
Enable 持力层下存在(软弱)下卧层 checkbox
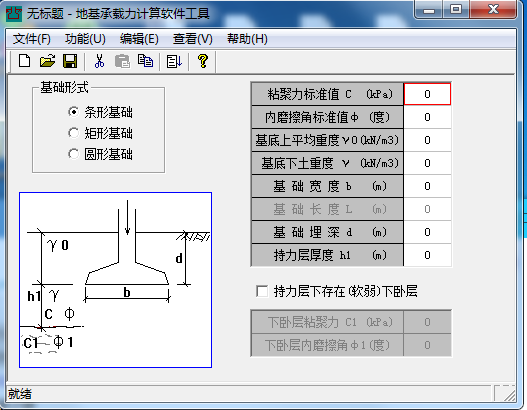tap(262, 291)
